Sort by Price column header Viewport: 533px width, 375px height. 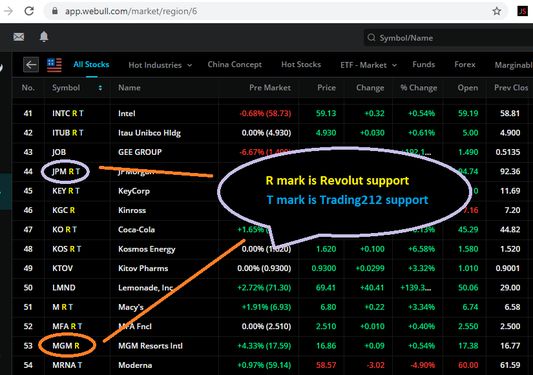coord(326,88)
